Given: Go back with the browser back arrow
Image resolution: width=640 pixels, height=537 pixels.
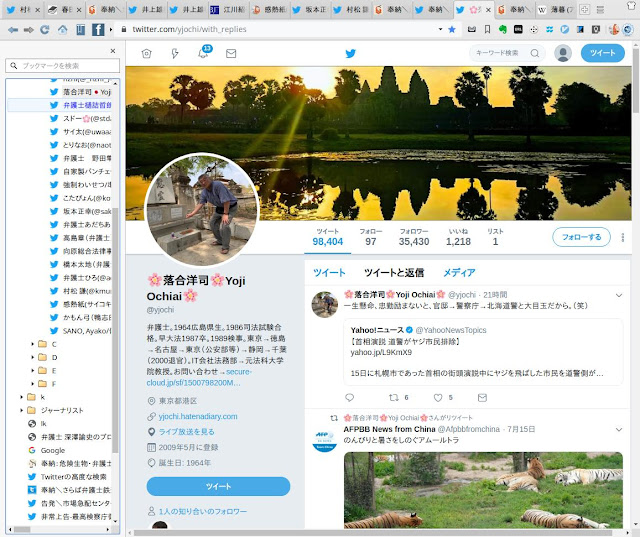Looking at the screenshot, I should click(13, 29).
